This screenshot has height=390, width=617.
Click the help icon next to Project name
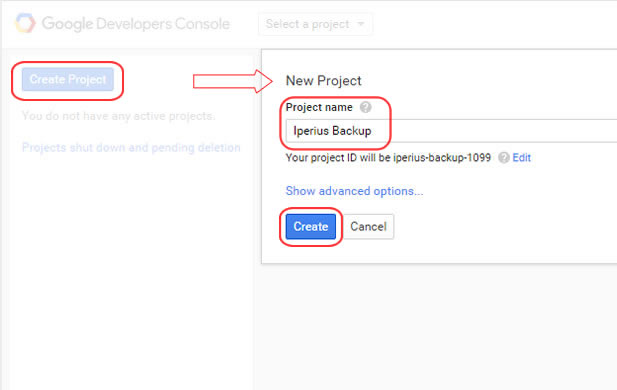pos(366,107)
